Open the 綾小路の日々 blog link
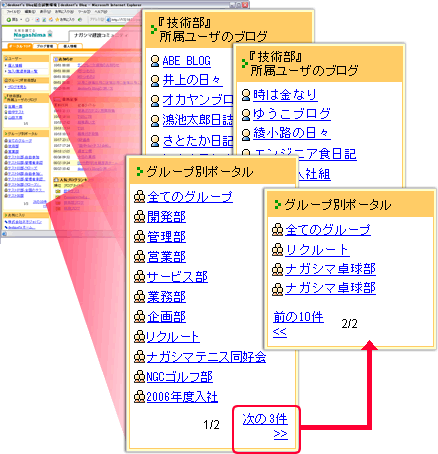The width and height of the screenshot is (438, 454). pyautogui.click(x=292, y=133)
